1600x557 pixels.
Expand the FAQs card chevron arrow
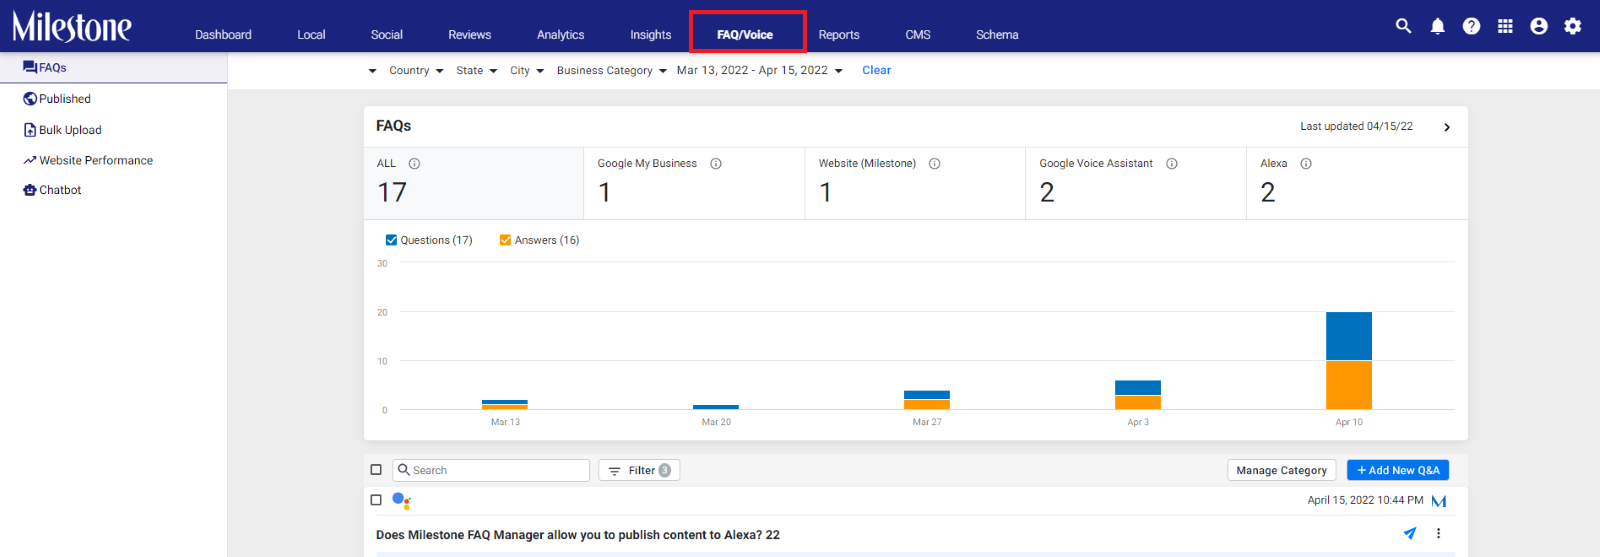pos(1447,127)
